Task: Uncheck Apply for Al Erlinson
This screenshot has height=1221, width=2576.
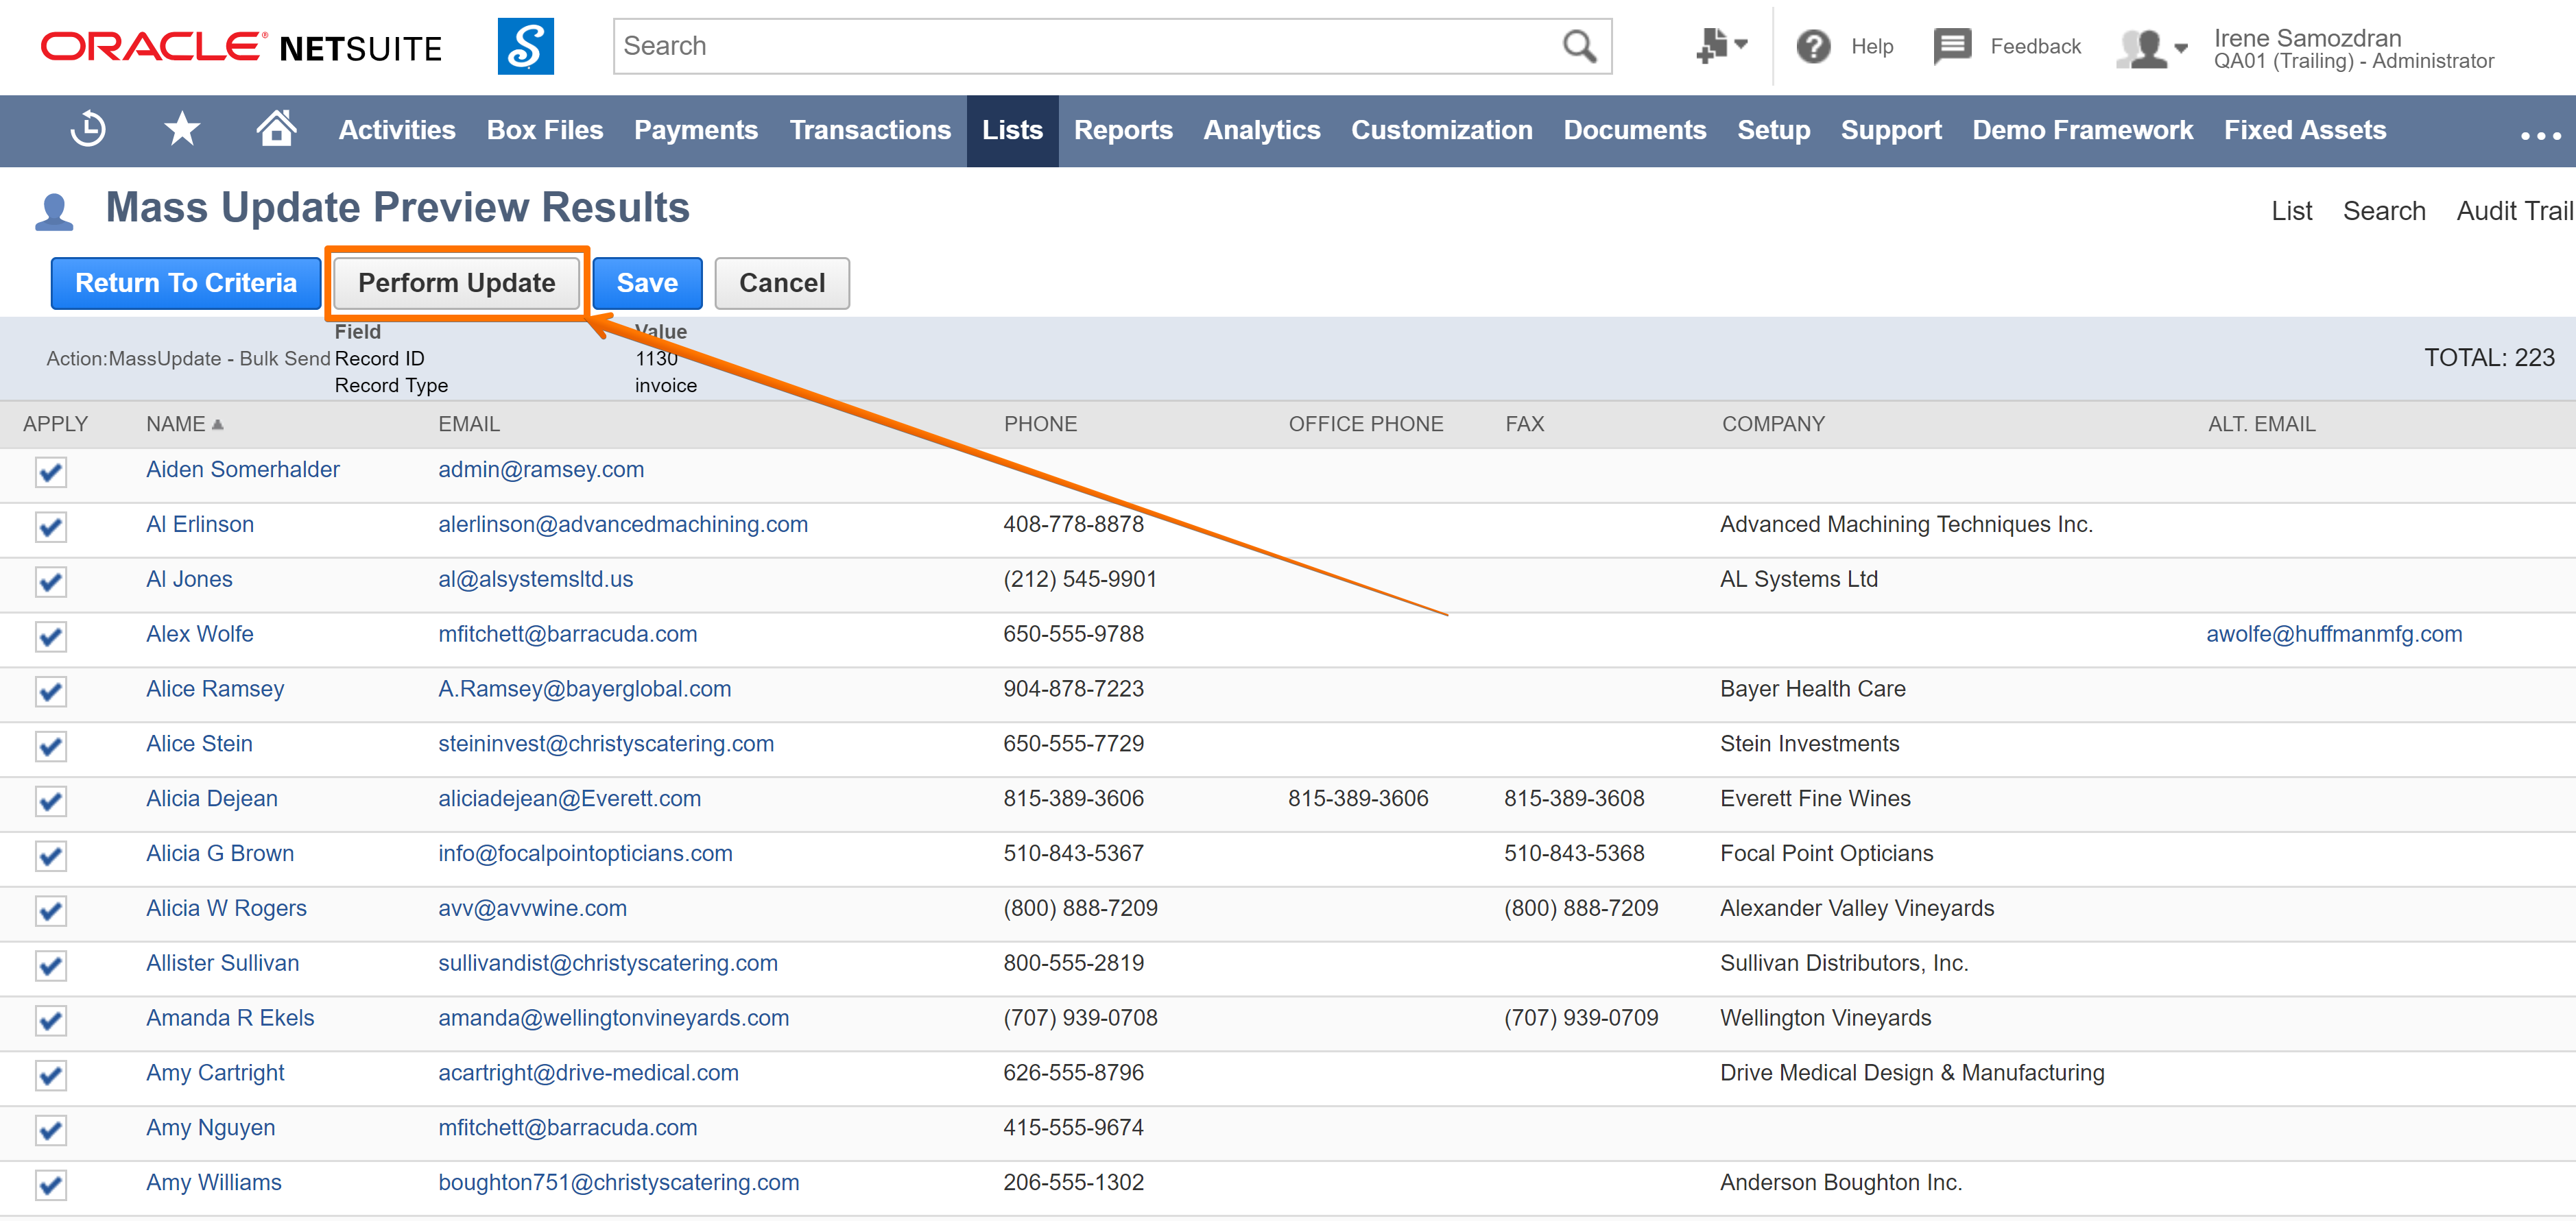Action: [x=51, y=527]
